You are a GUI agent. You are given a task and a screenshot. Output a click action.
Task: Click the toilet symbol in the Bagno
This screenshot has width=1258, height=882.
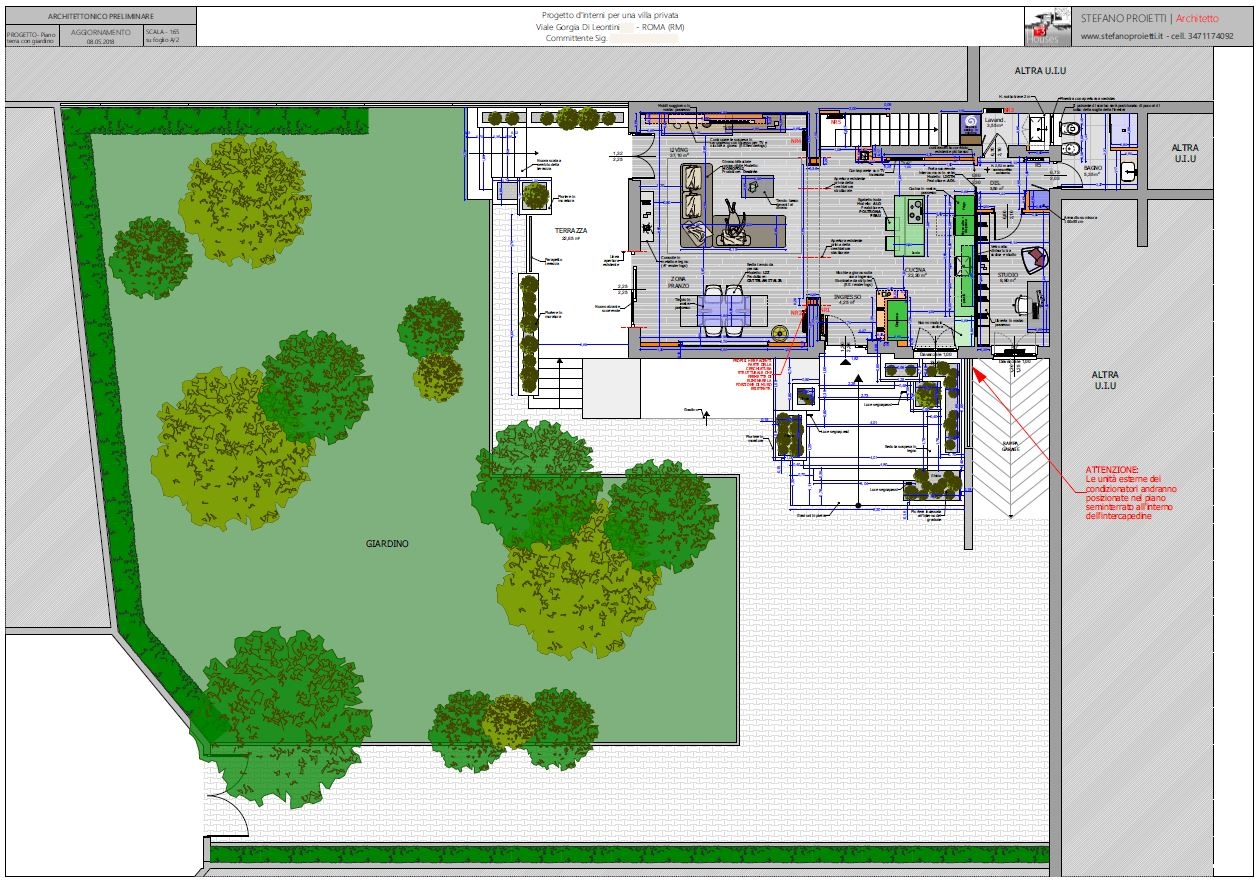[1072, 127]
